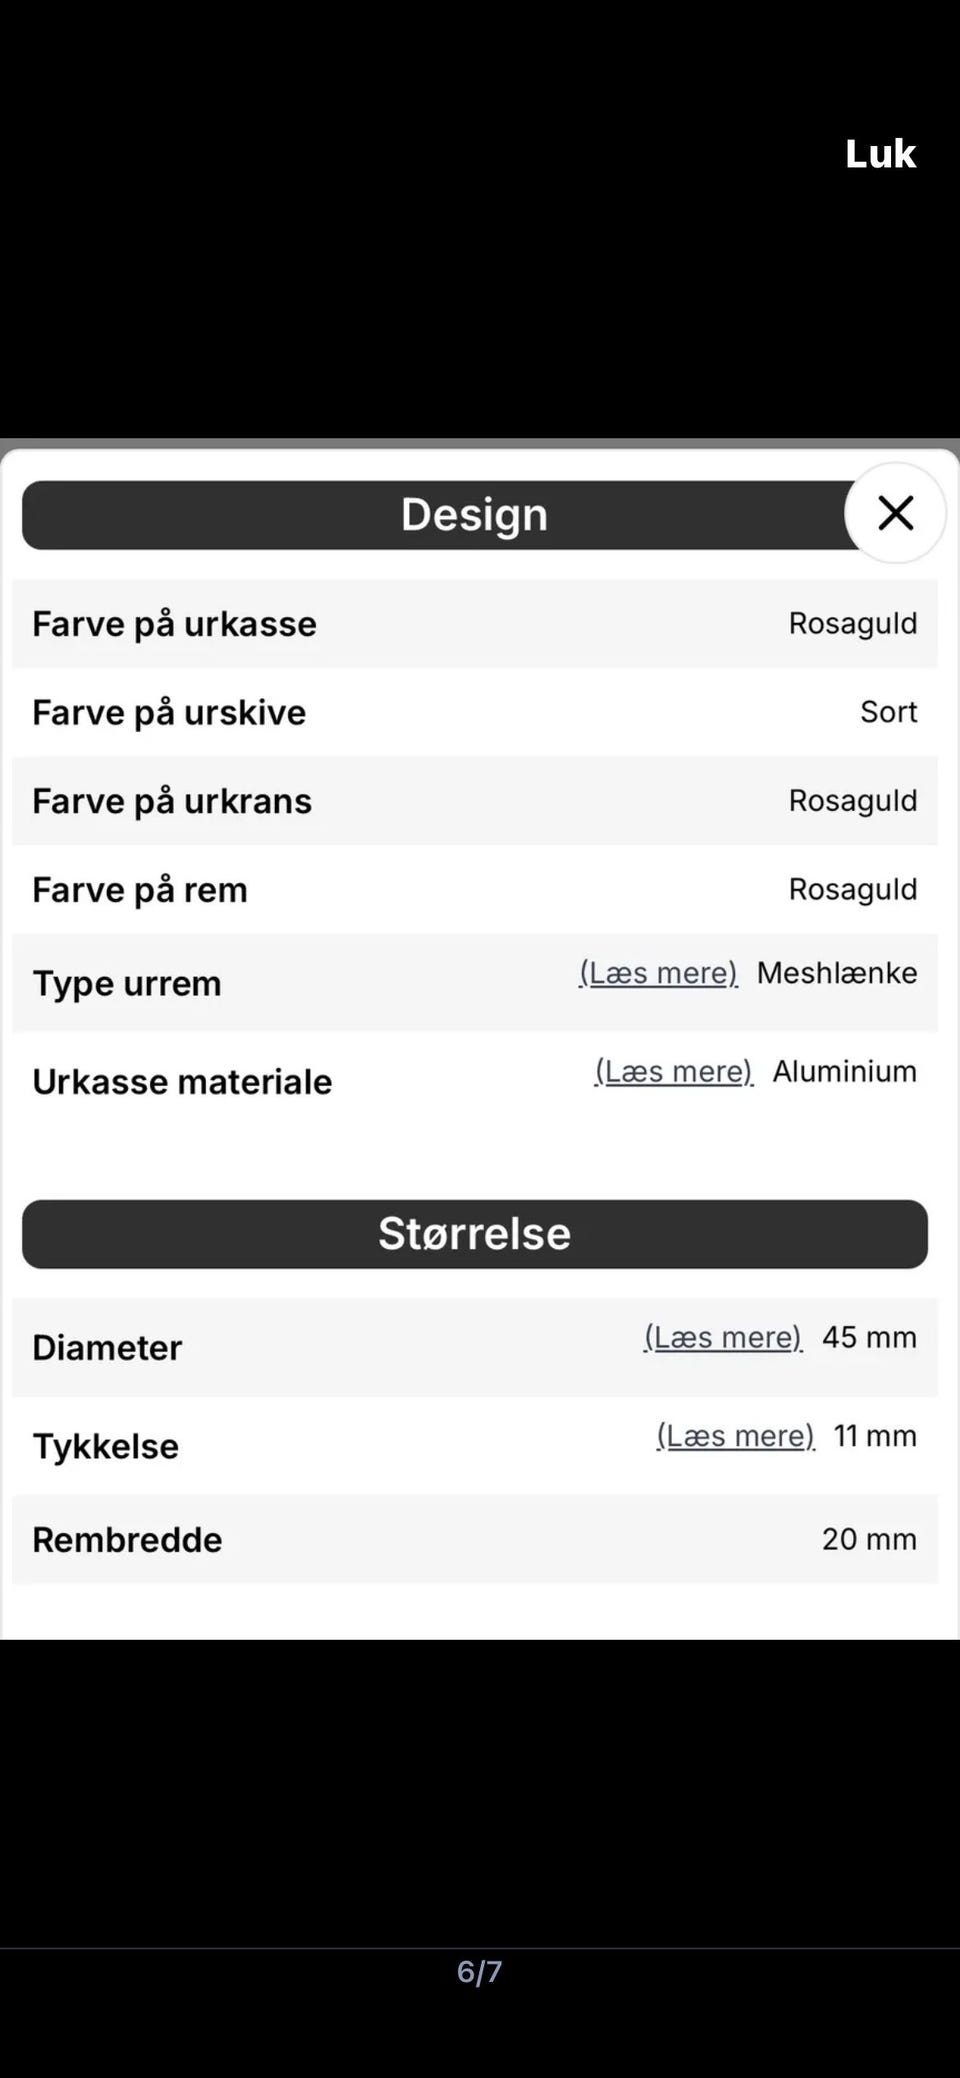Select the Farve på rem row

click(x=474, y=890)
